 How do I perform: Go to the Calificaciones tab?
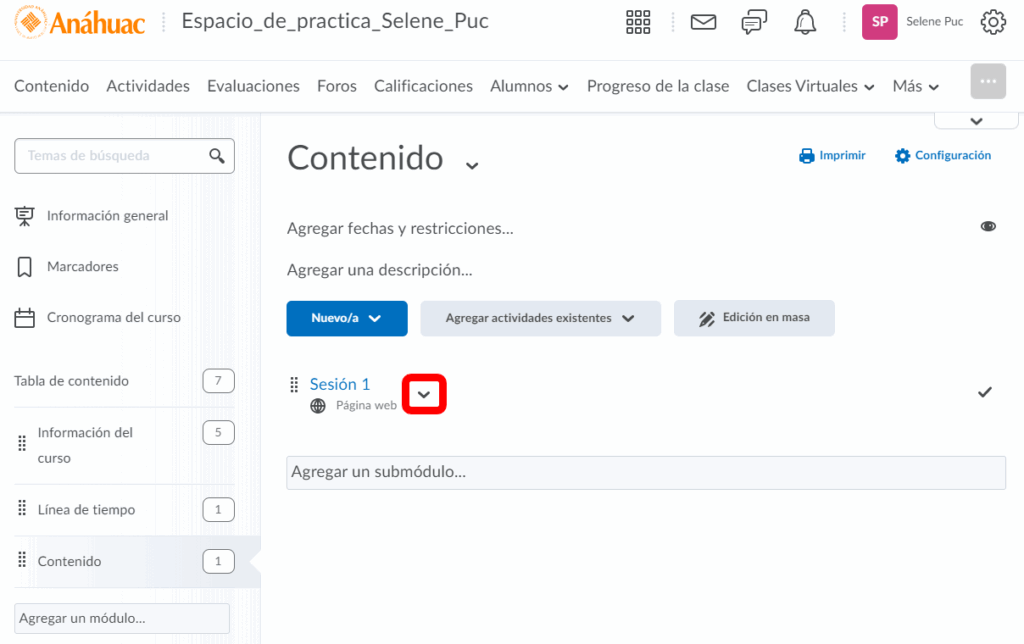423,86
